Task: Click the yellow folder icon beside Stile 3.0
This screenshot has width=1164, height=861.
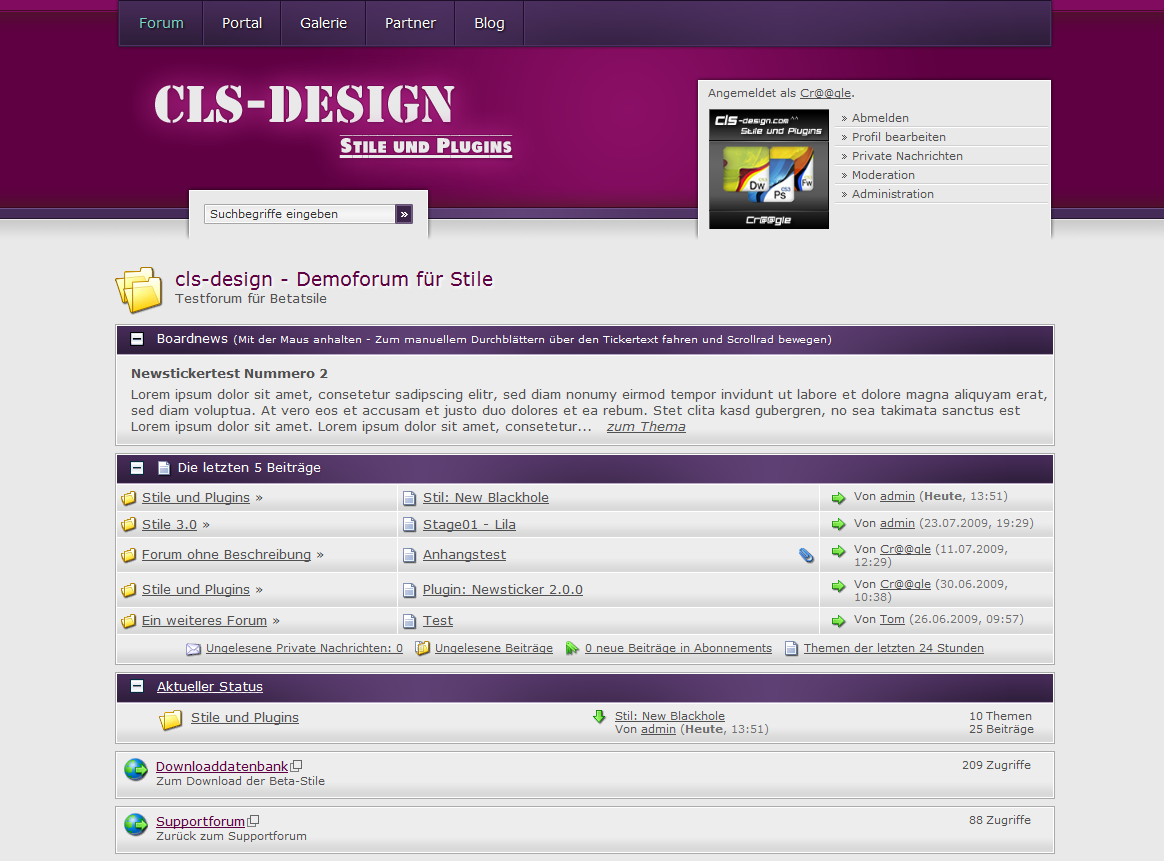Action: (x=128, y=525)
